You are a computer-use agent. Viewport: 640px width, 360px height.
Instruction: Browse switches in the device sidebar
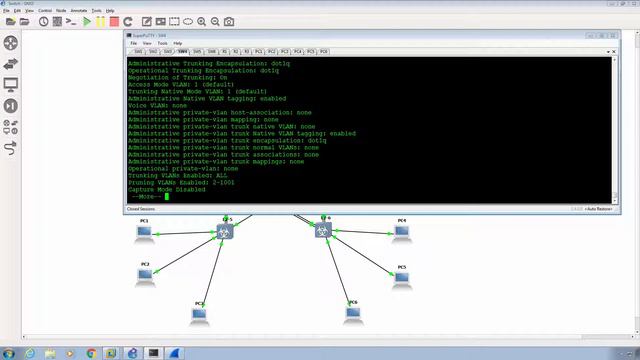point(11,64)
